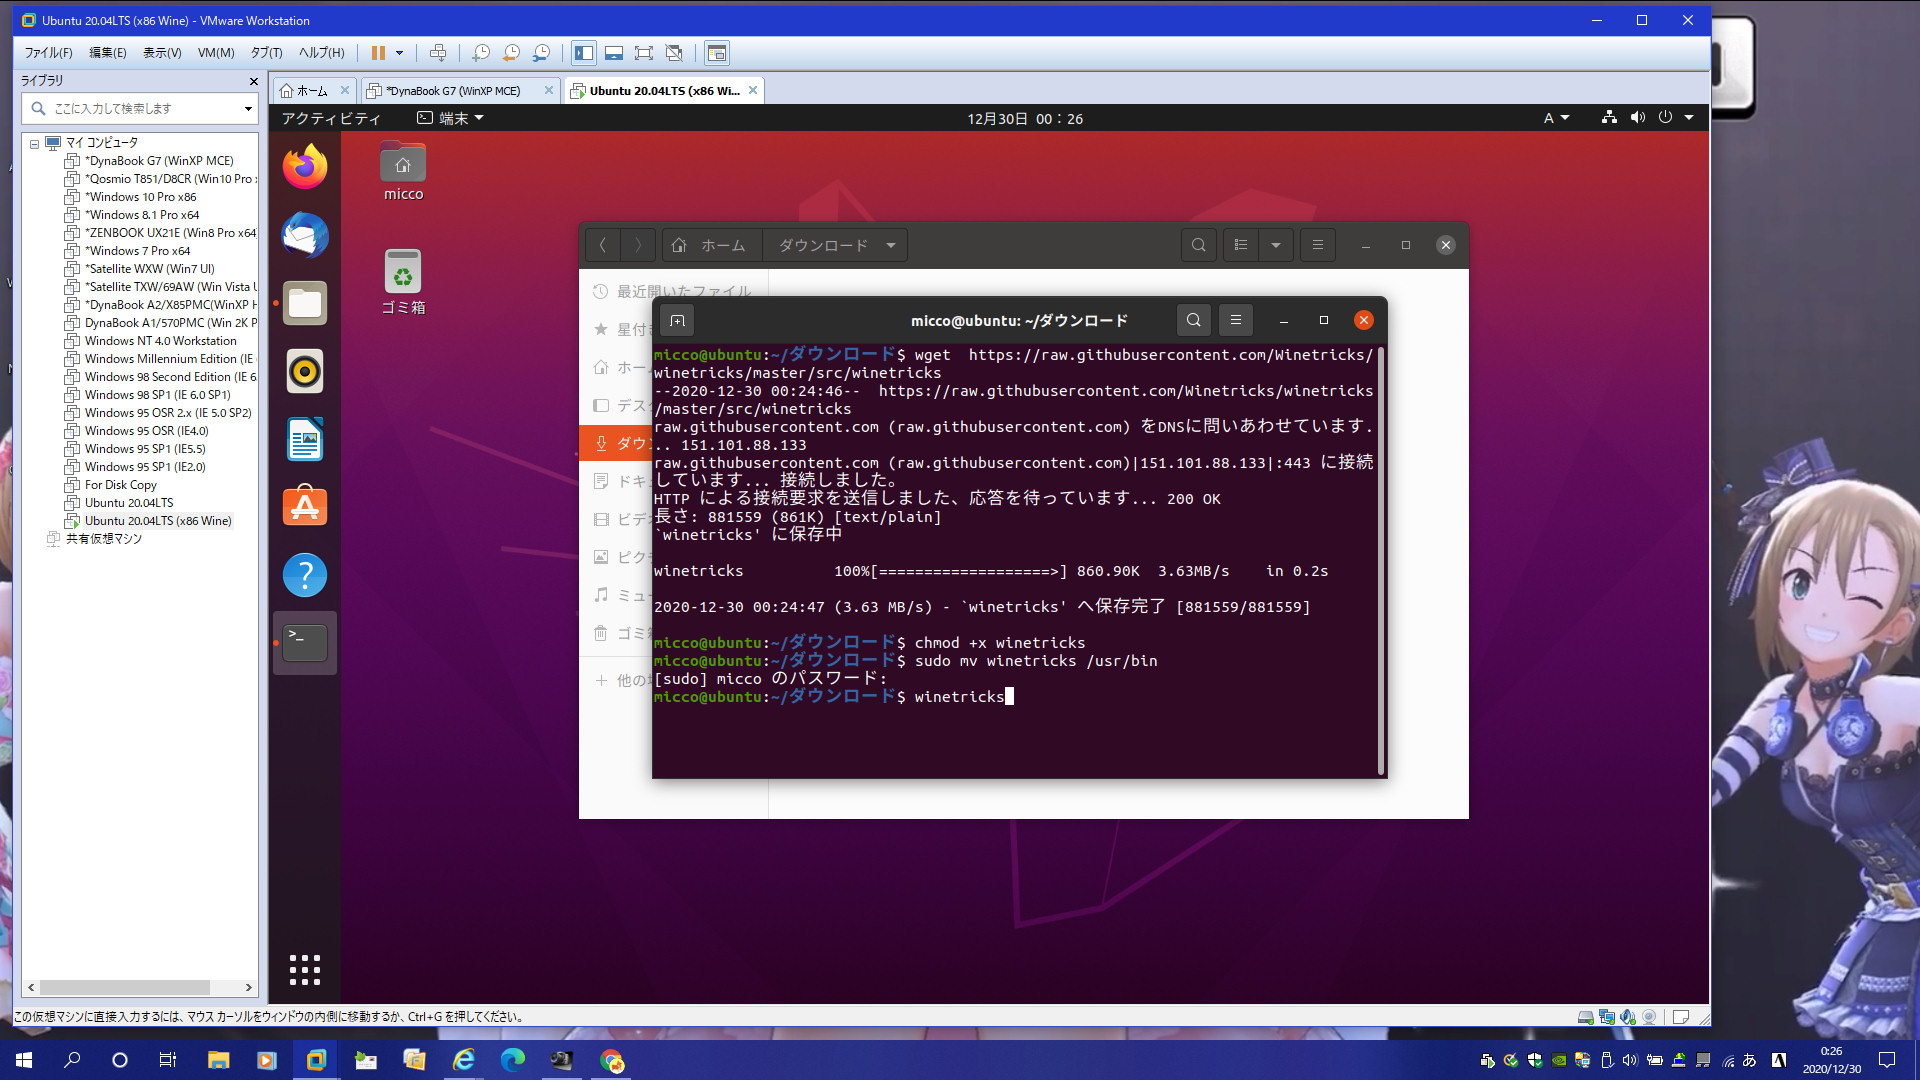Image resolution: width=1920 pixels, height=1080 pixels.
Task: Launch Thunderbird from the Ubuntu dock
Action: point(305,235)
